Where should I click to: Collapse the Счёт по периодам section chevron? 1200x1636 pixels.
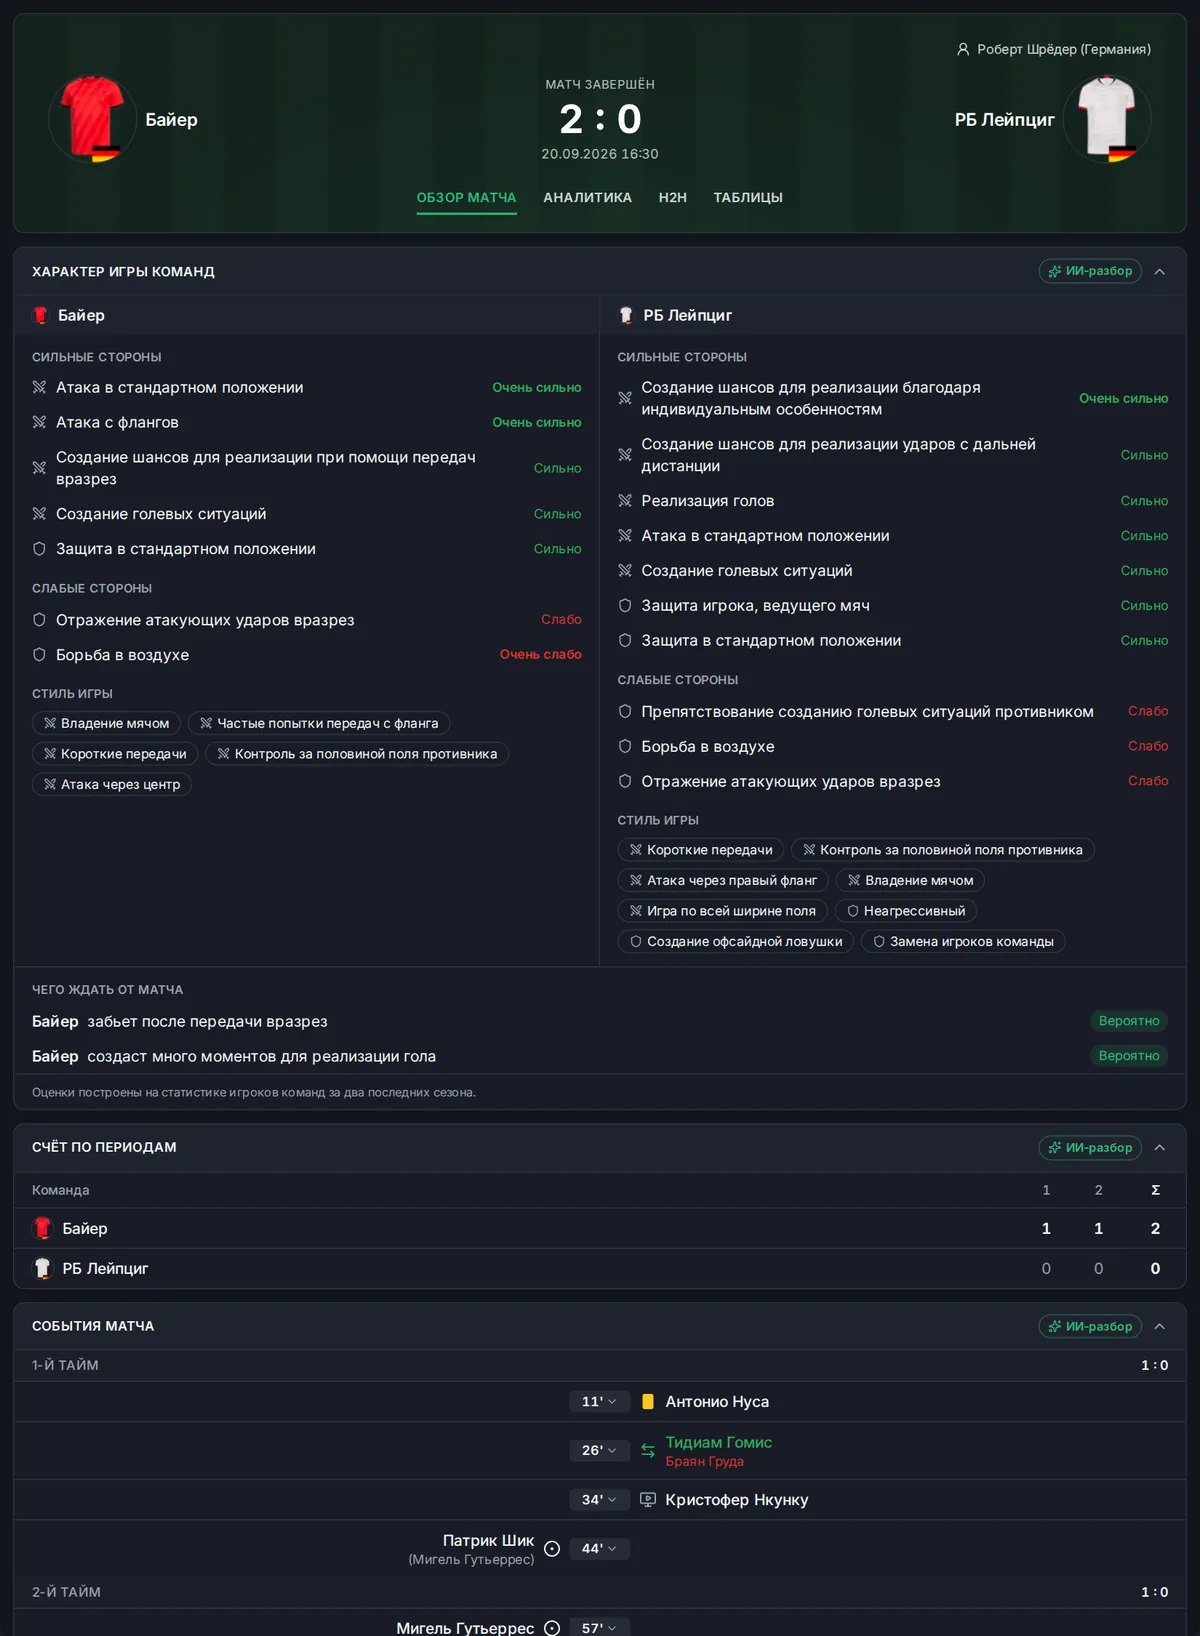coord(1160,1148)
